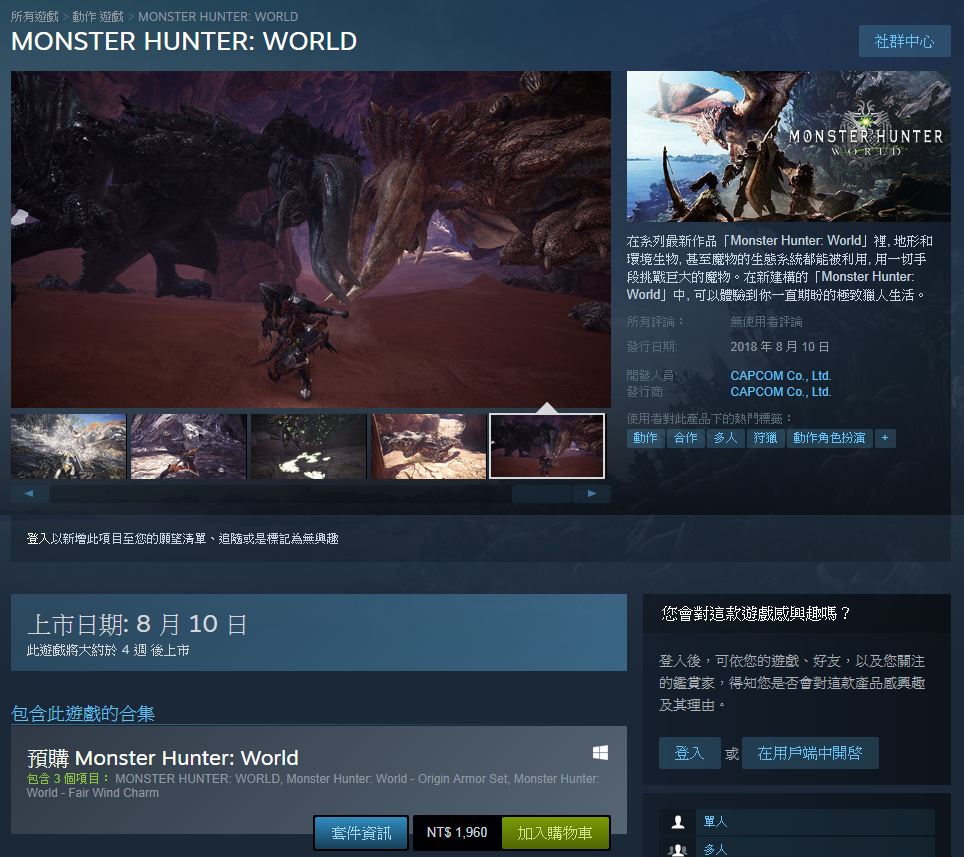
Task: Click 預購 Monster Hunter: World package title
Action: click(x=163, y=758)
